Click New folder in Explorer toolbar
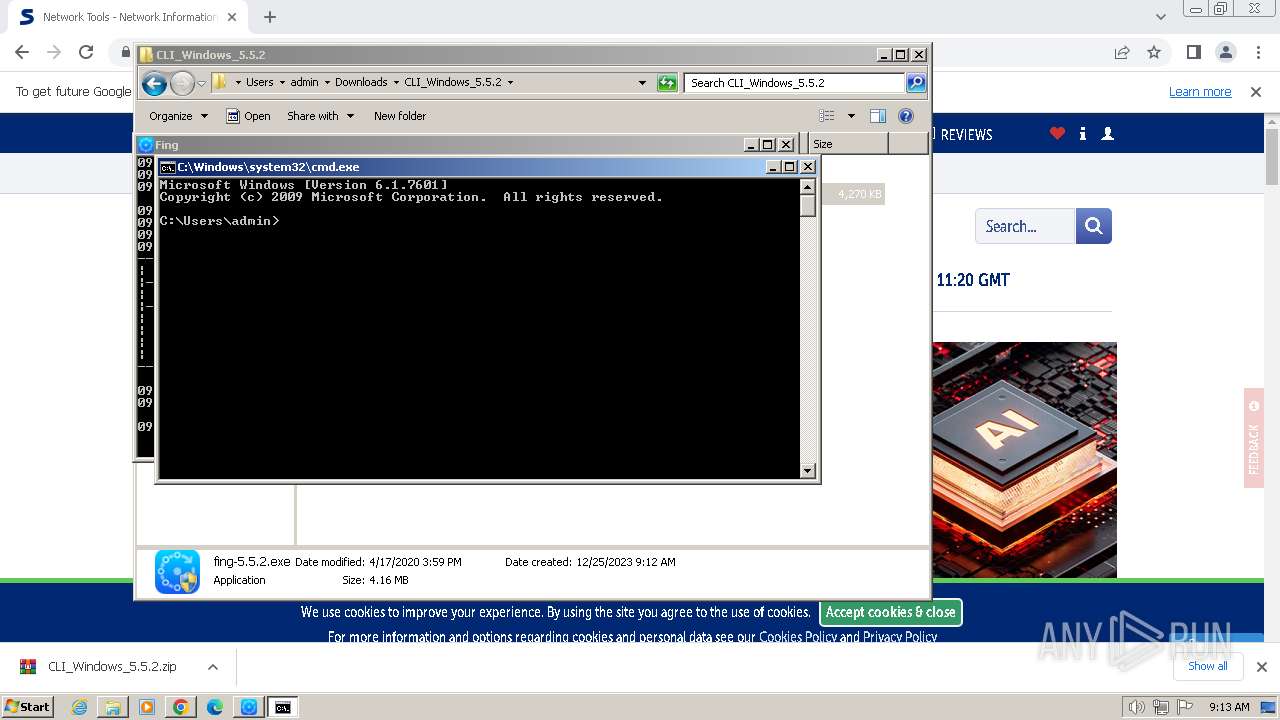The width and height of the screenshot is (1280, 720). point(400,116)
